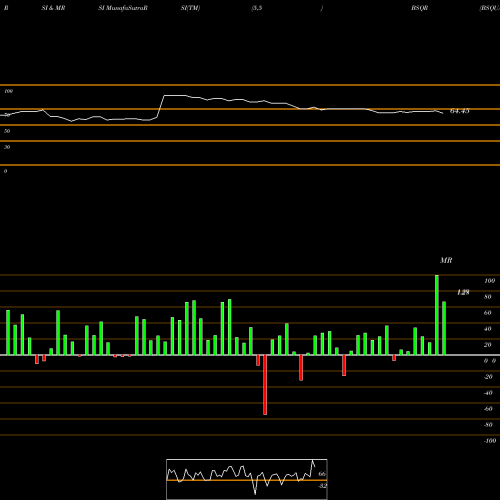
Task: Click the -80 label on the MR axis
Action: [488, 425]
